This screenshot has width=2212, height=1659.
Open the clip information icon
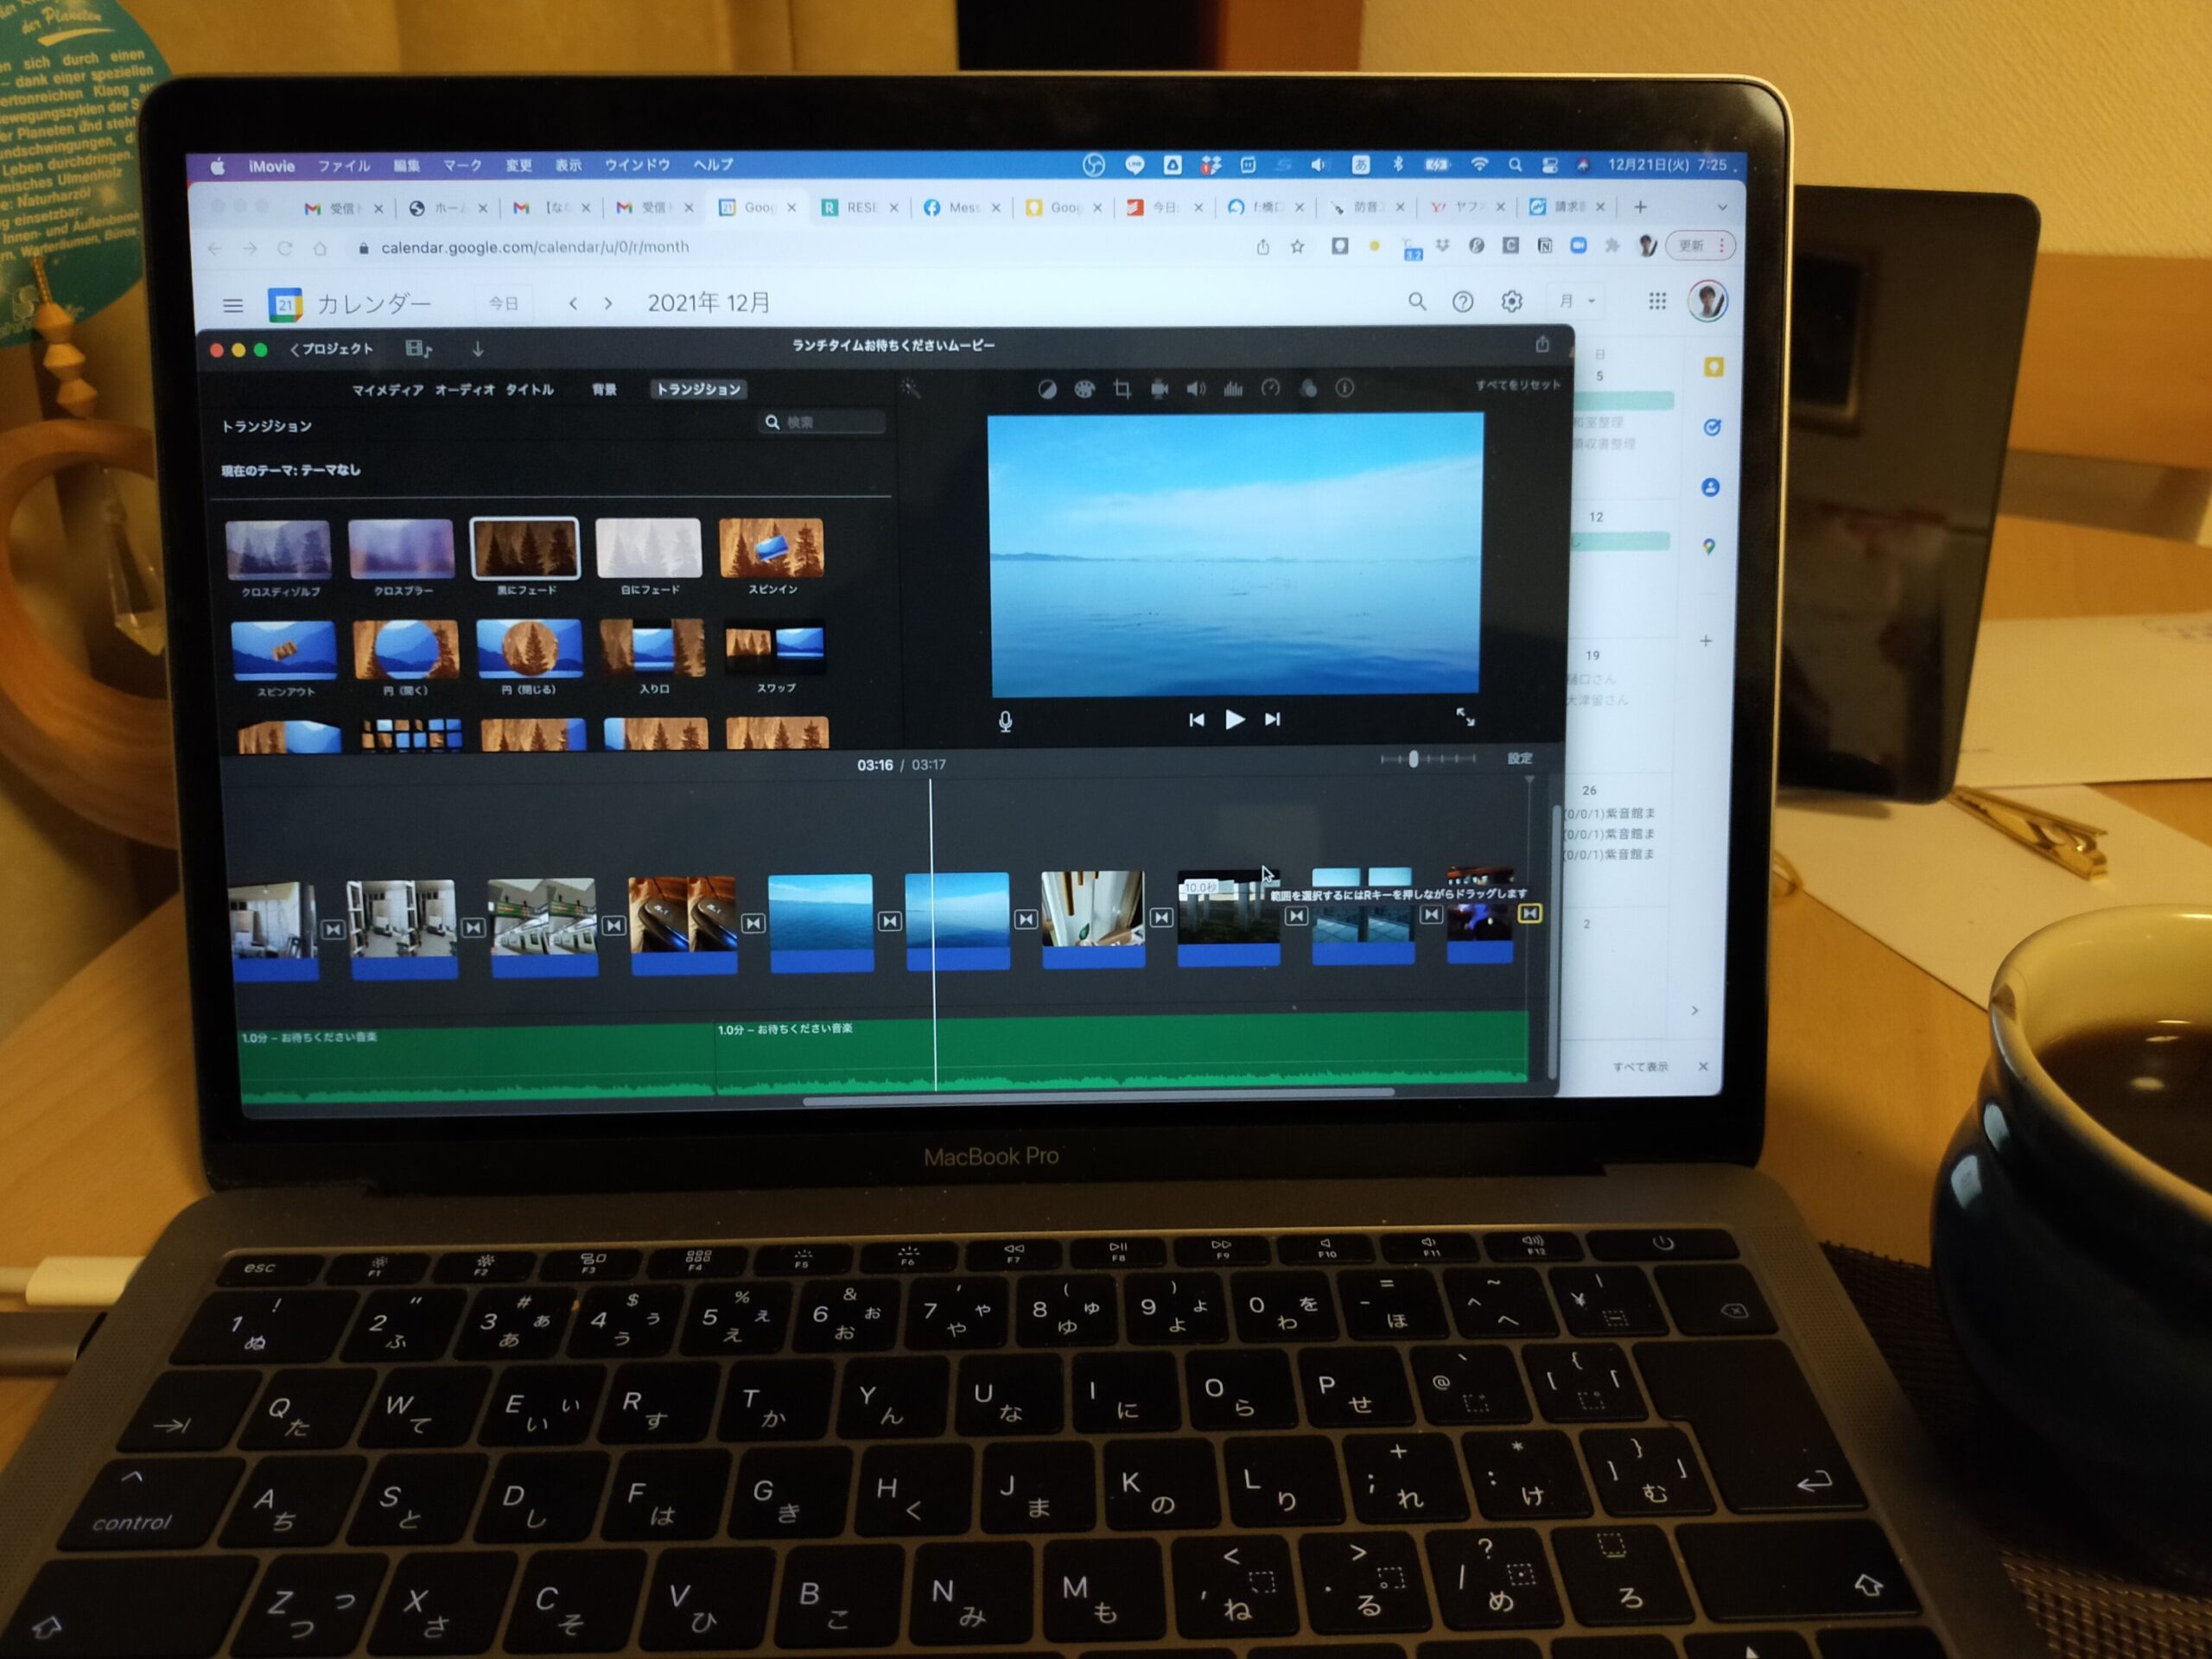1344,387
